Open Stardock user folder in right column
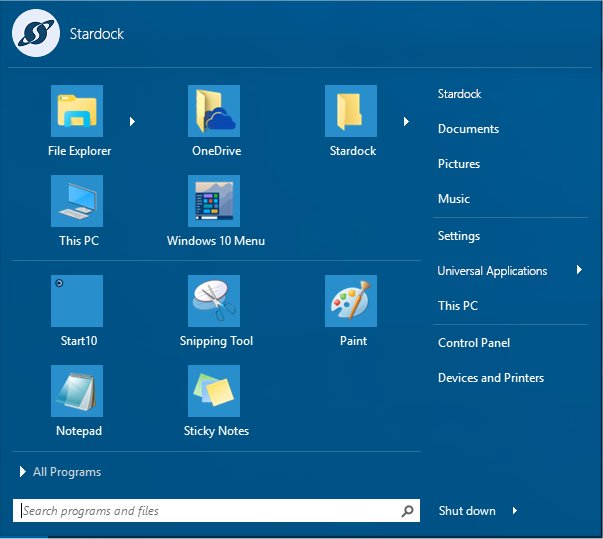The width and height of the screenshot is (603, 539). click(459, 94)
